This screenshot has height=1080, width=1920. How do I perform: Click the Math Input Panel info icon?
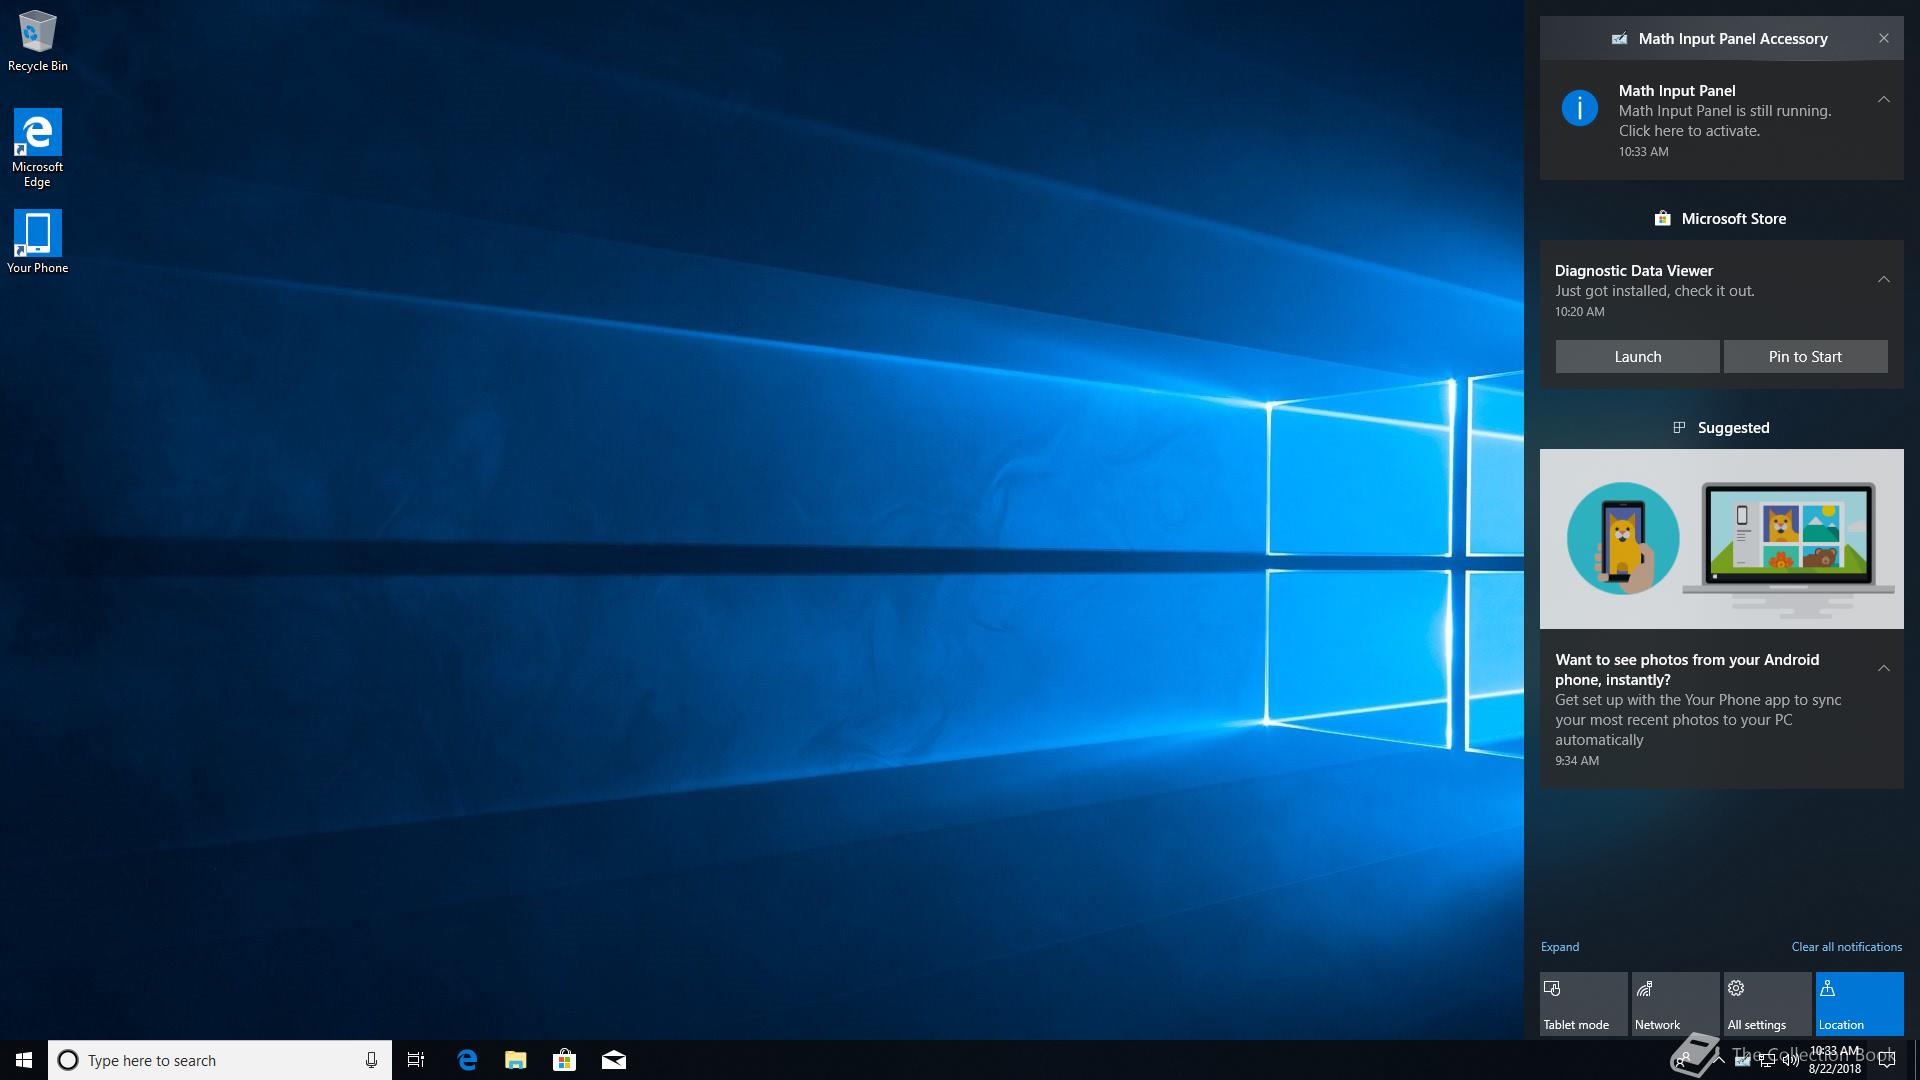pos(1580,107)
